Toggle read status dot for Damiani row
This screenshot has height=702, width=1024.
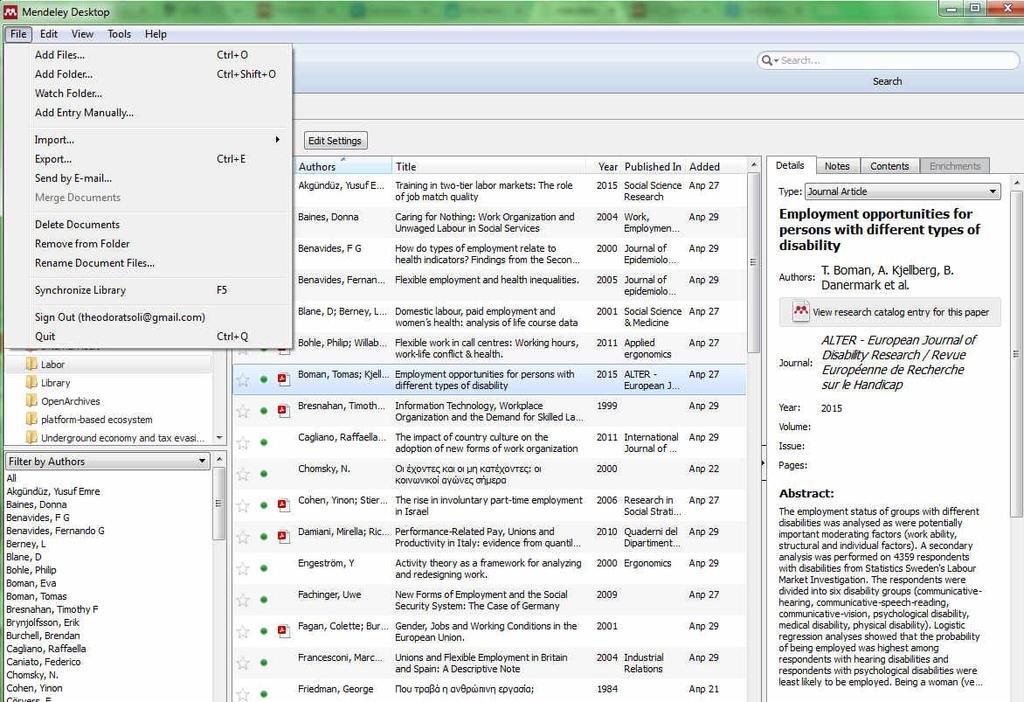click(x=264, y=537)
